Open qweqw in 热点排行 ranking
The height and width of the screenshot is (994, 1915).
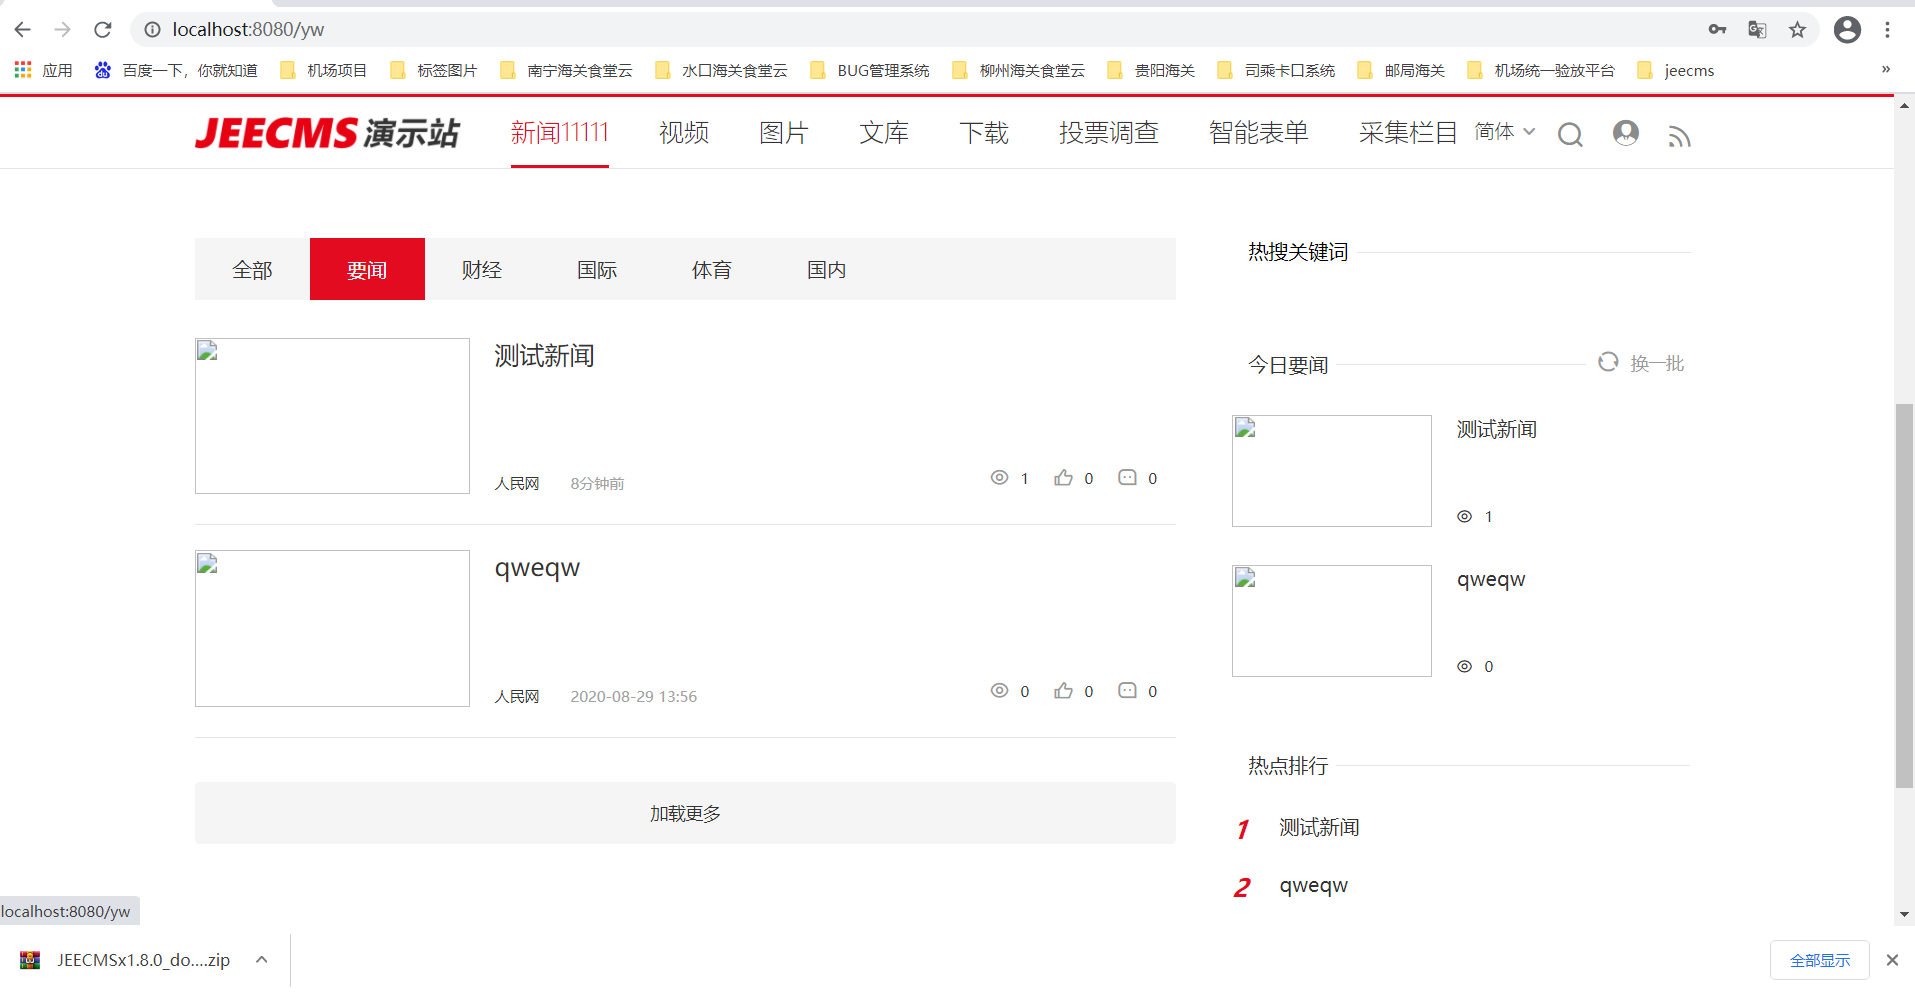click(x=1314, y=886)
